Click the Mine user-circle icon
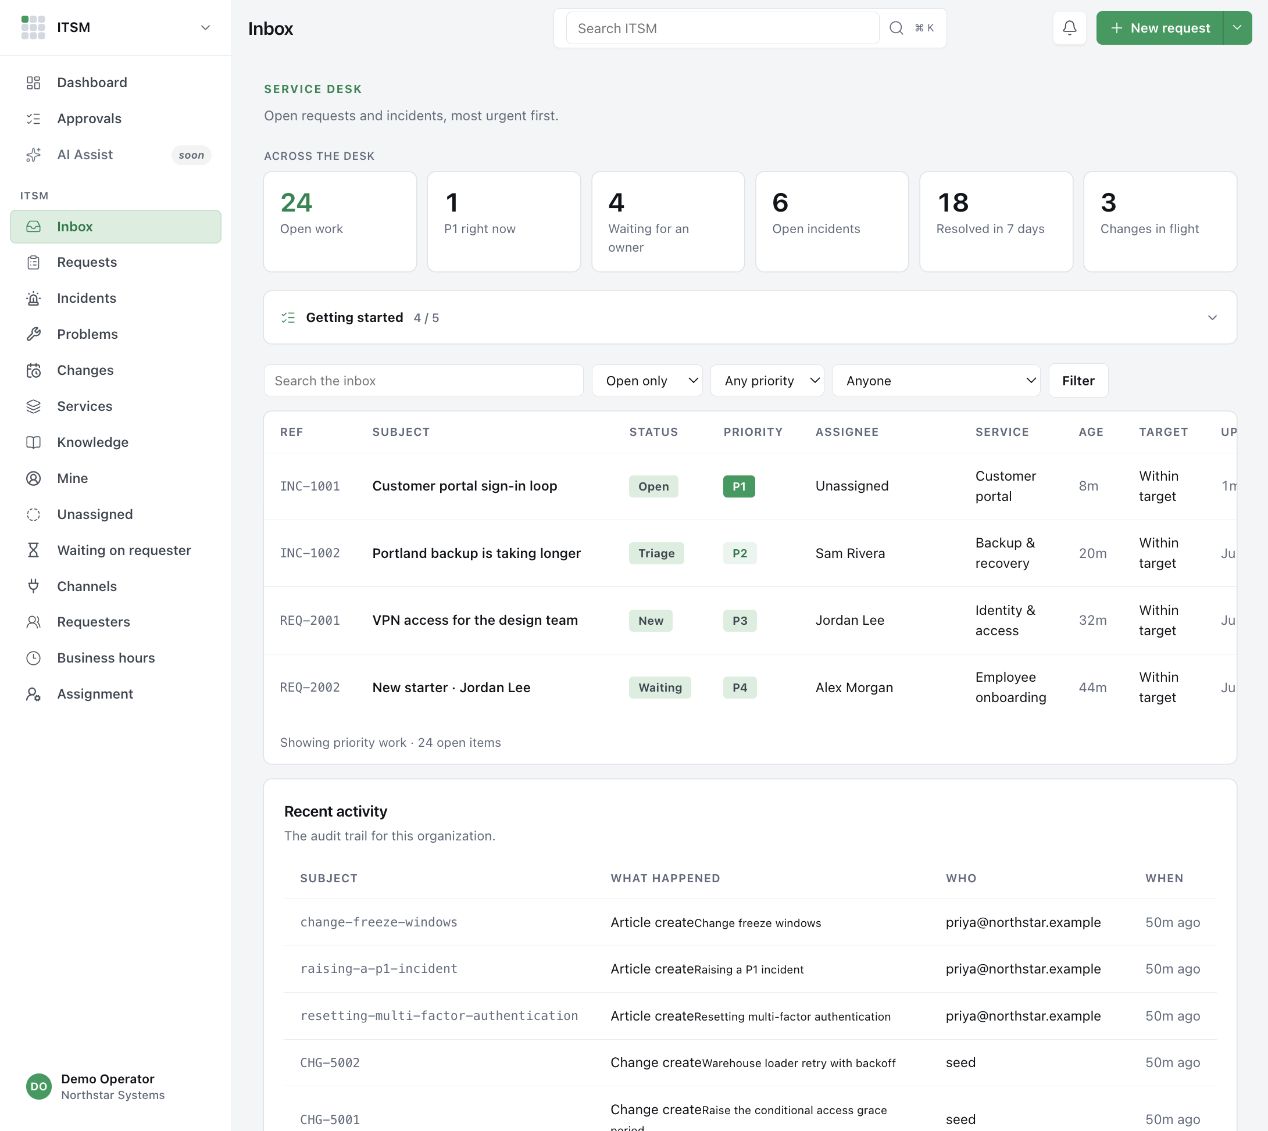 (x=33, y=479)
